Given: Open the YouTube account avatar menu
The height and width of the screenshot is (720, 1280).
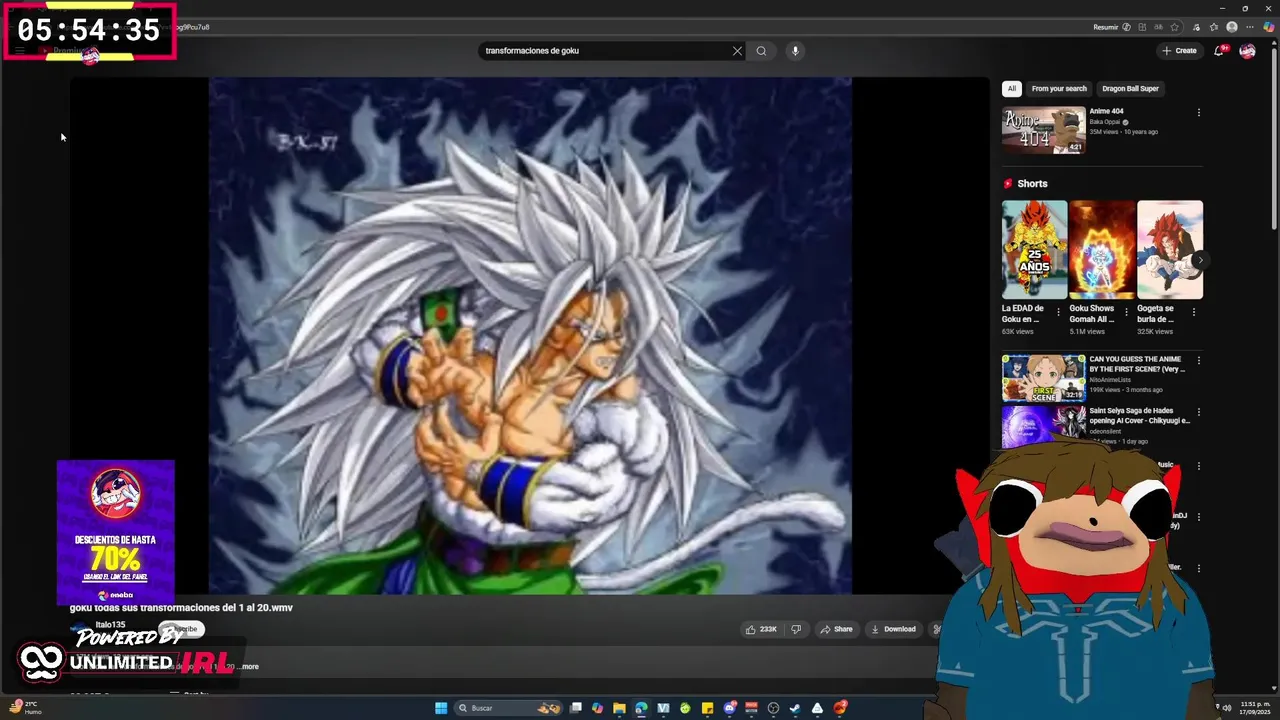Looking at the screenshot, I should coord(1247,51).
